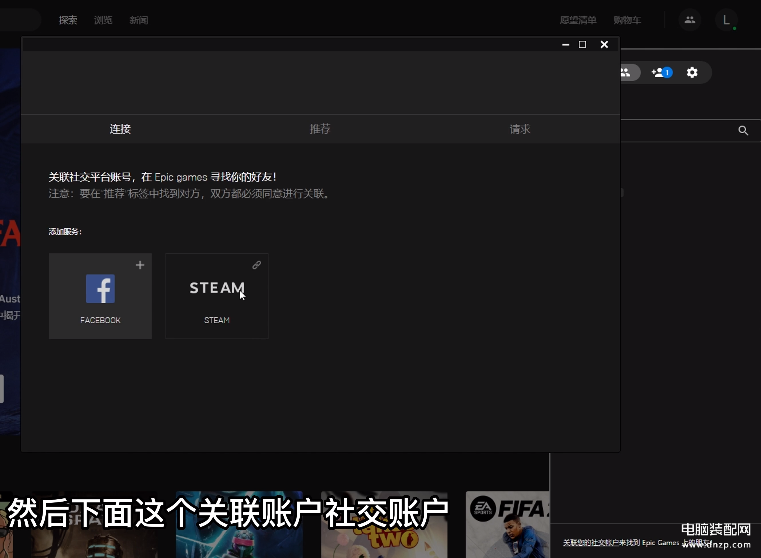Click the Facebook logo icon

(100, 289)
